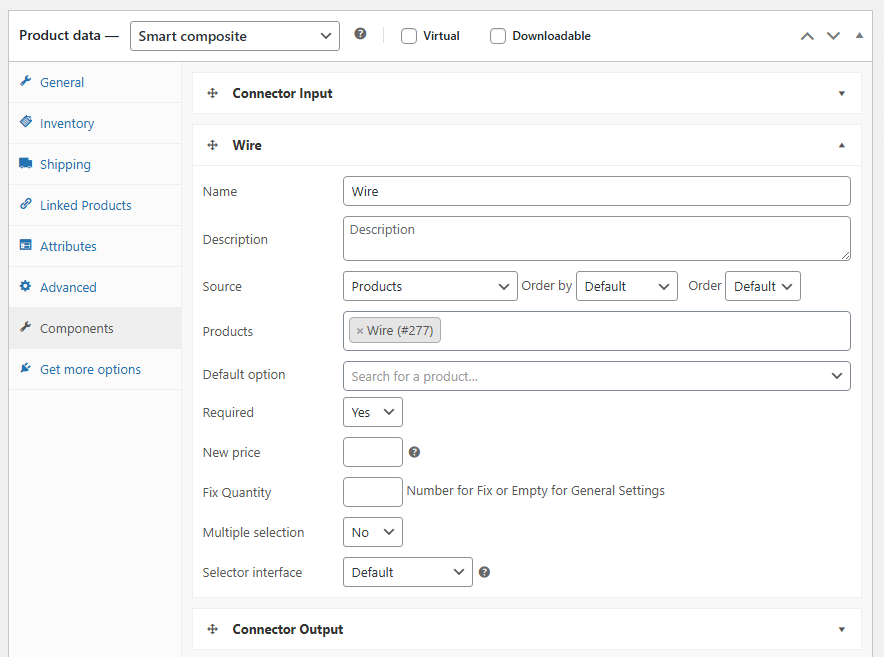Click the Get more options link
The width and height of the screenshot is (884, 657).
90,369
